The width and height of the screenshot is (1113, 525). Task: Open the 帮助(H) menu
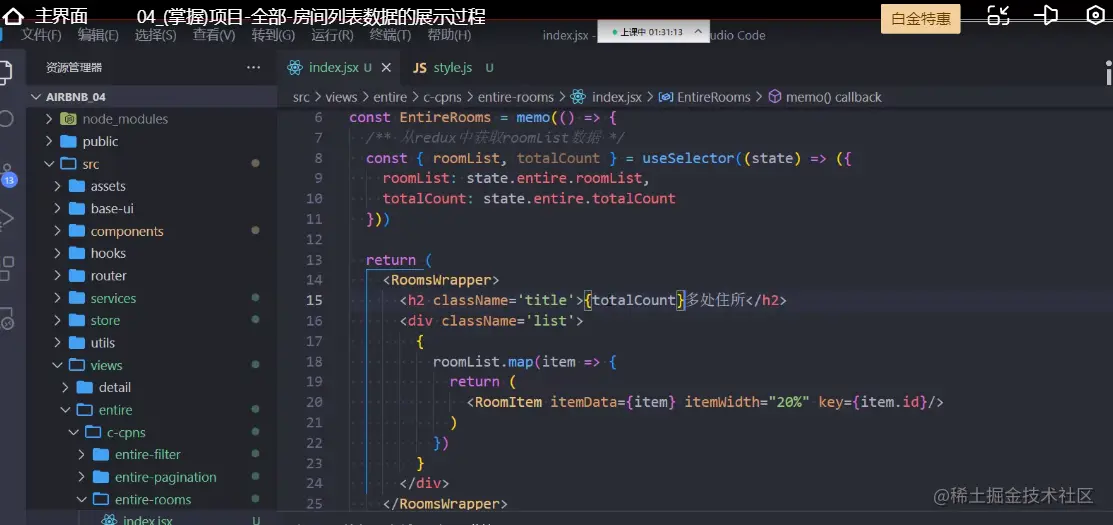coord(449,35)
